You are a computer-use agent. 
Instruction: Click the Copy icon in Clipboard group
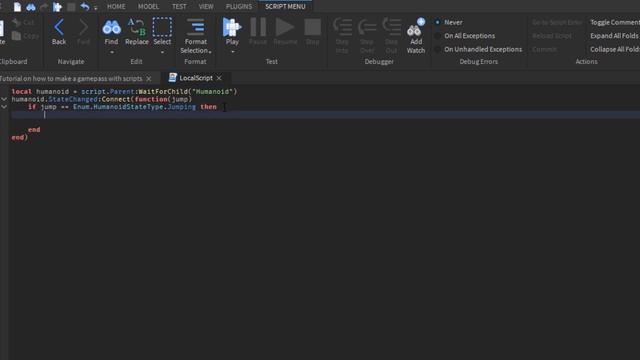coord(16,36)
